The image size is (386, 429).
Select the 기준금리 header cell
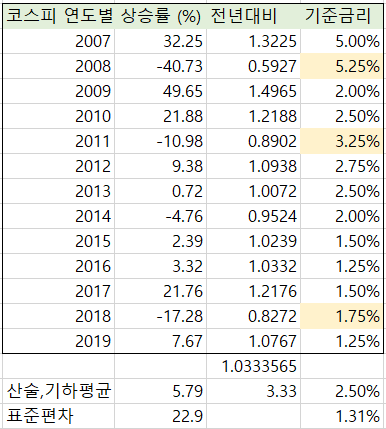pyautogui.click(x=341, y=16)
